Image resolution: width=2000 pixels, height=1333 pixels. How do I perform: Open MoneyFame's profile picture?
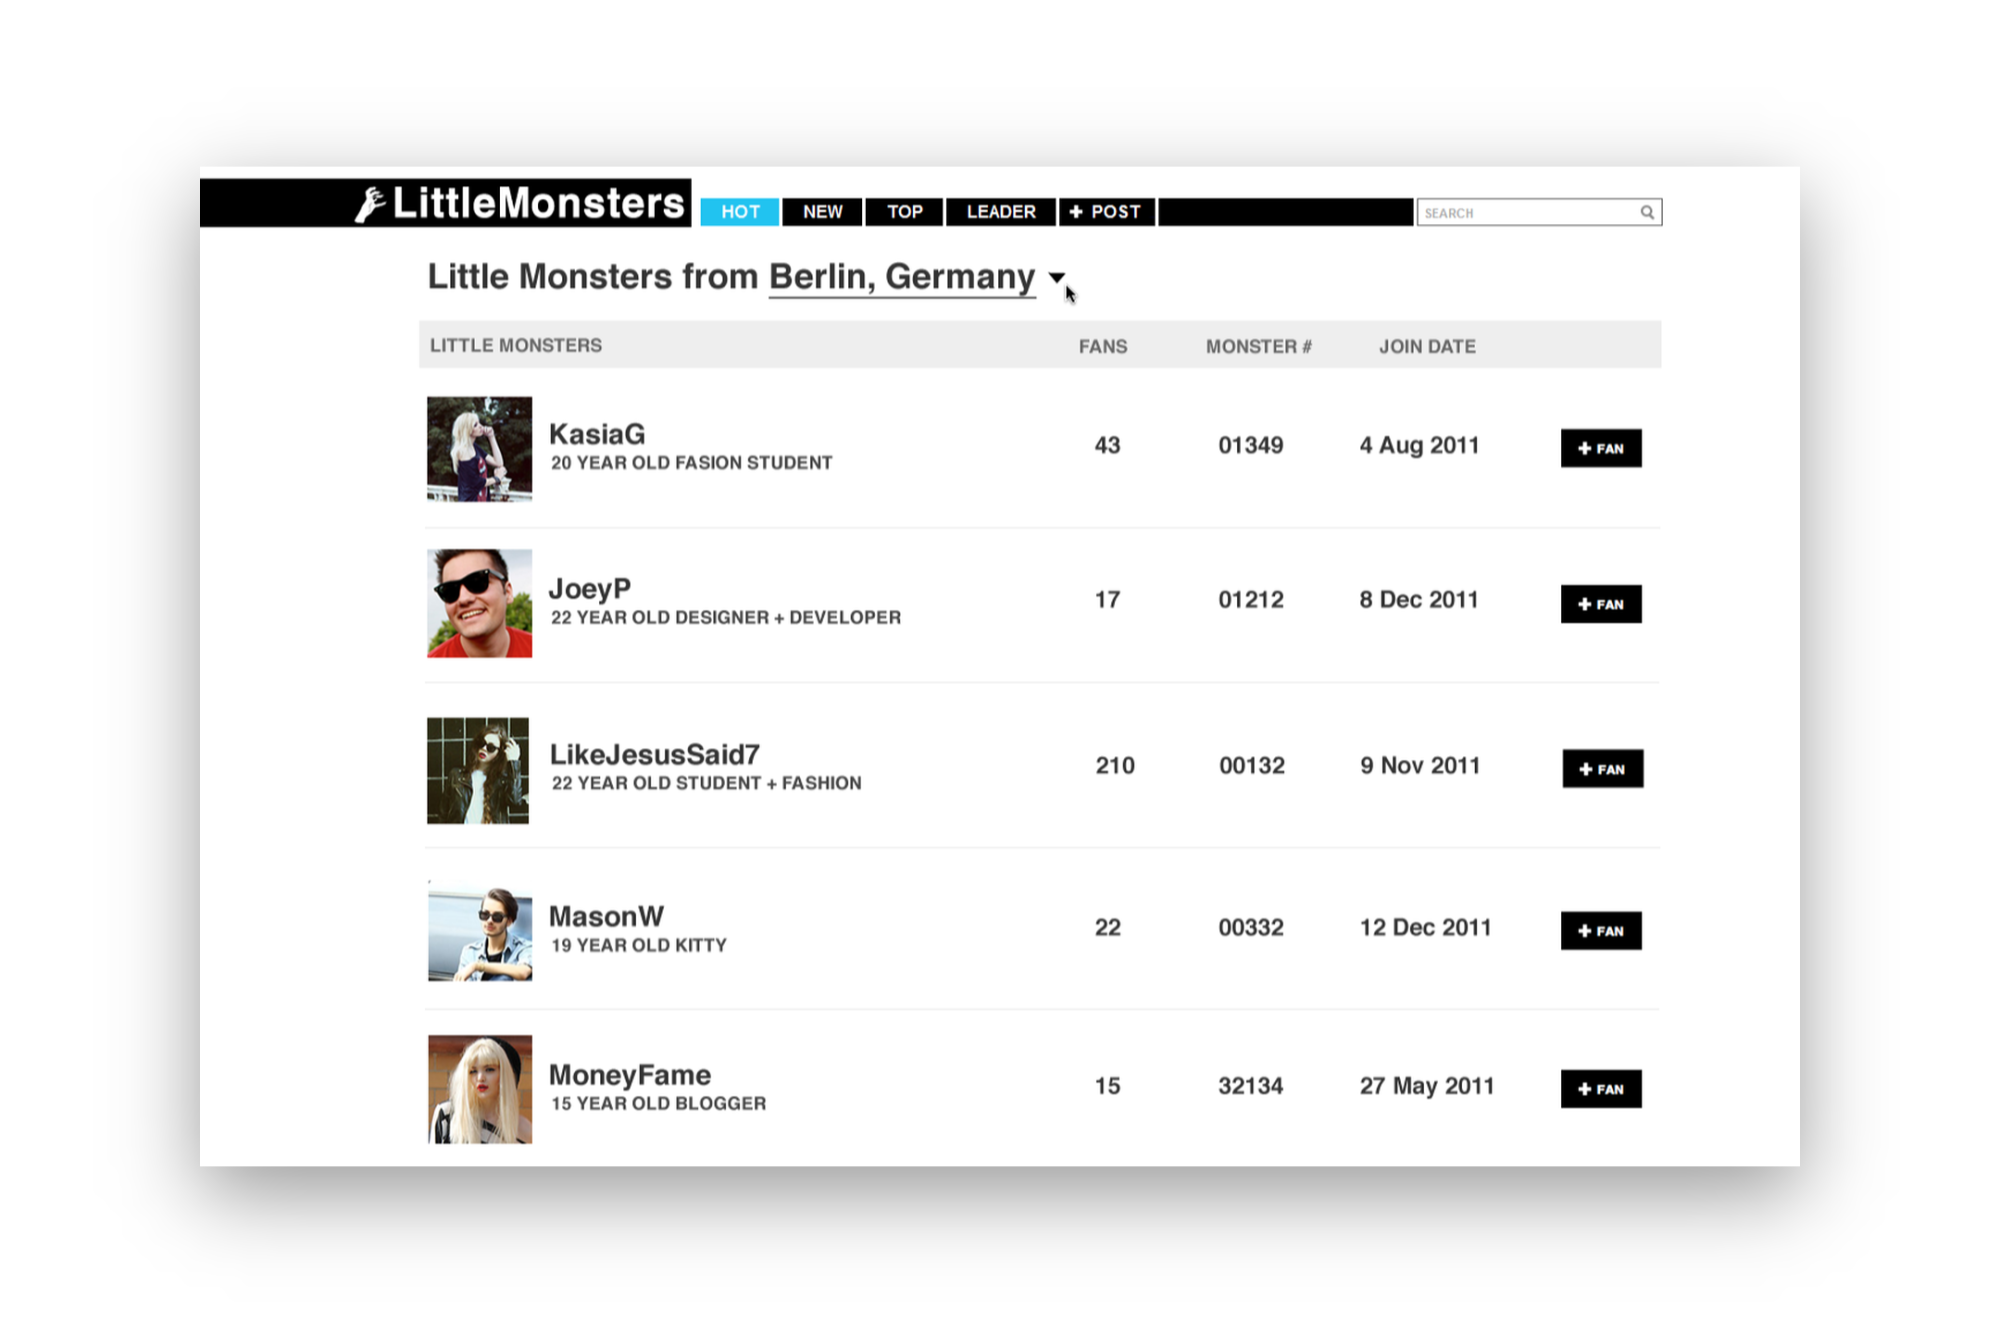pos(480,1089)
